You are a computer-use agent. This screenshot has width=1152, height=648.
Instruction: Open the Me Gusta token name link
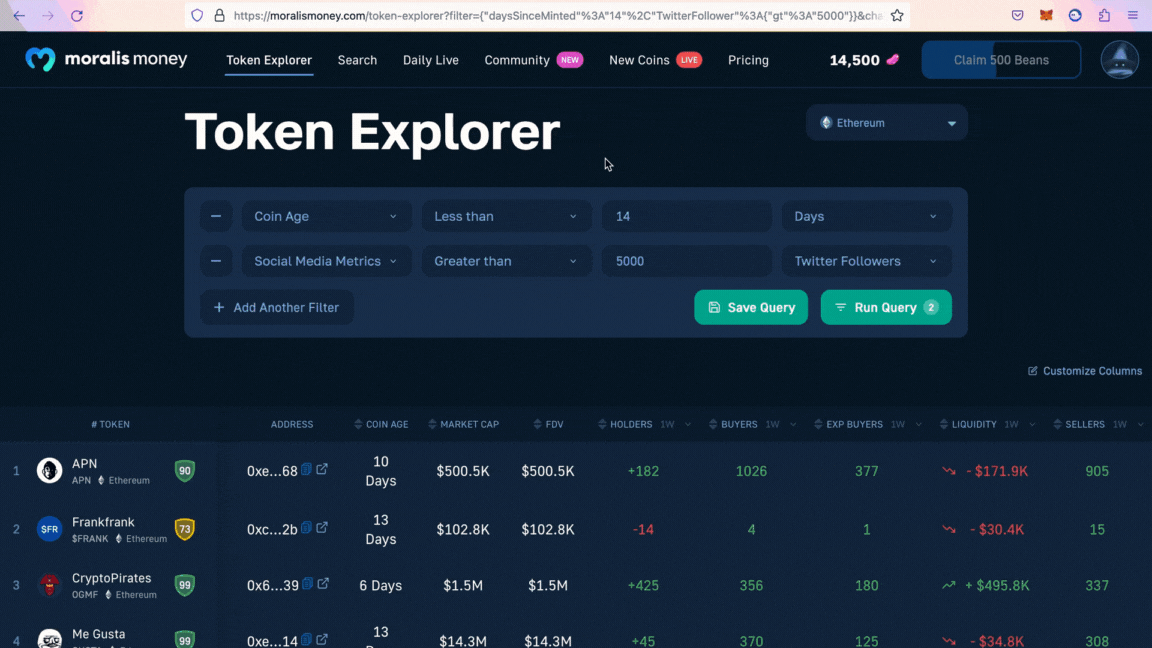click(98, 634)
